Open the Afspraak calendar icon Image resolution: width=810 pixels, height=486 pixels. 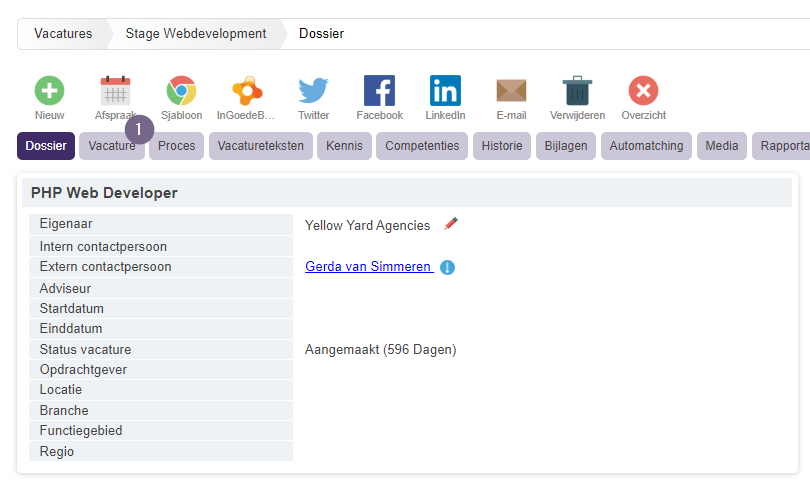tap(115, 90)
